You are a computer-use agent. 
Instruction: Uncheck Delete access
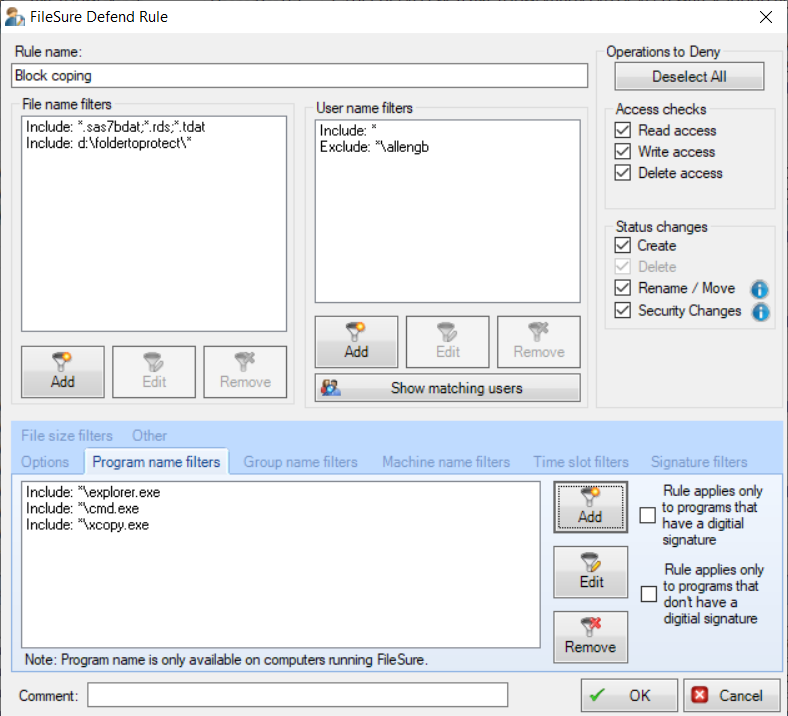pyautogui.click(x=623, y=173)
